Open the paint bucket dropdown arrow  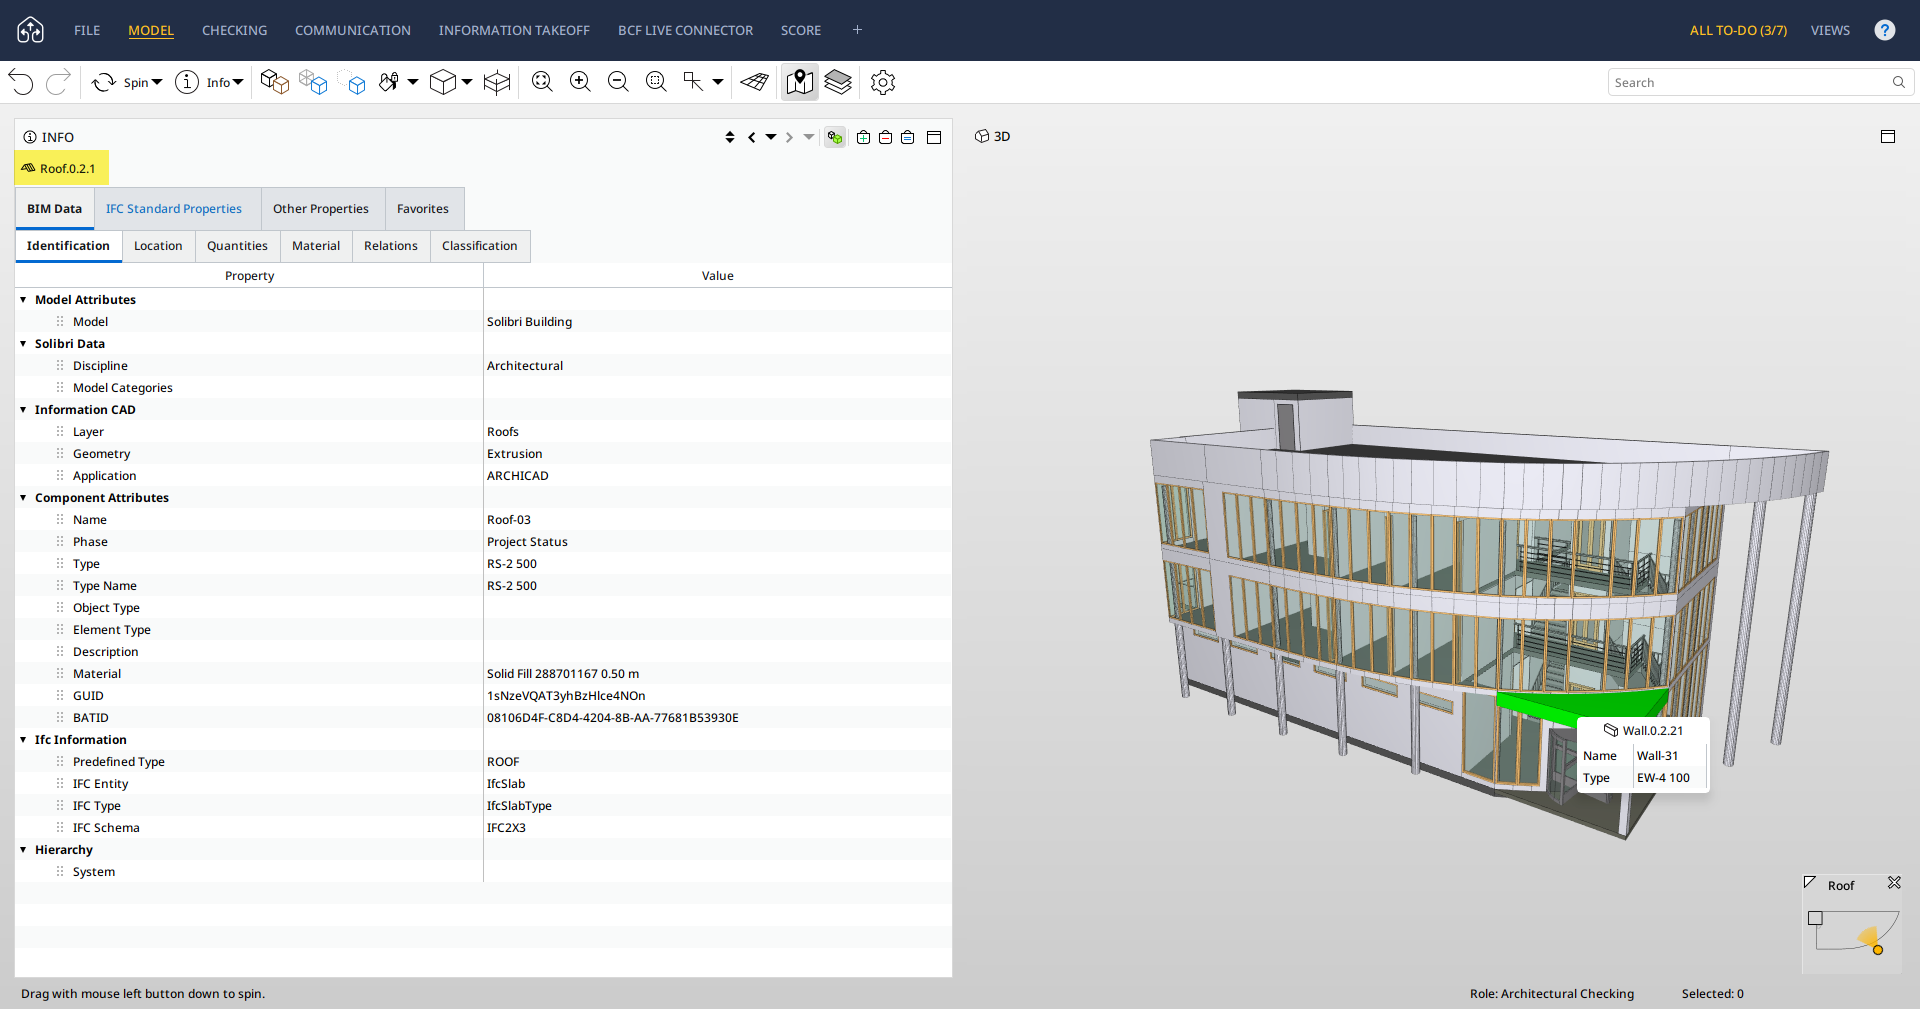[412, 82]
